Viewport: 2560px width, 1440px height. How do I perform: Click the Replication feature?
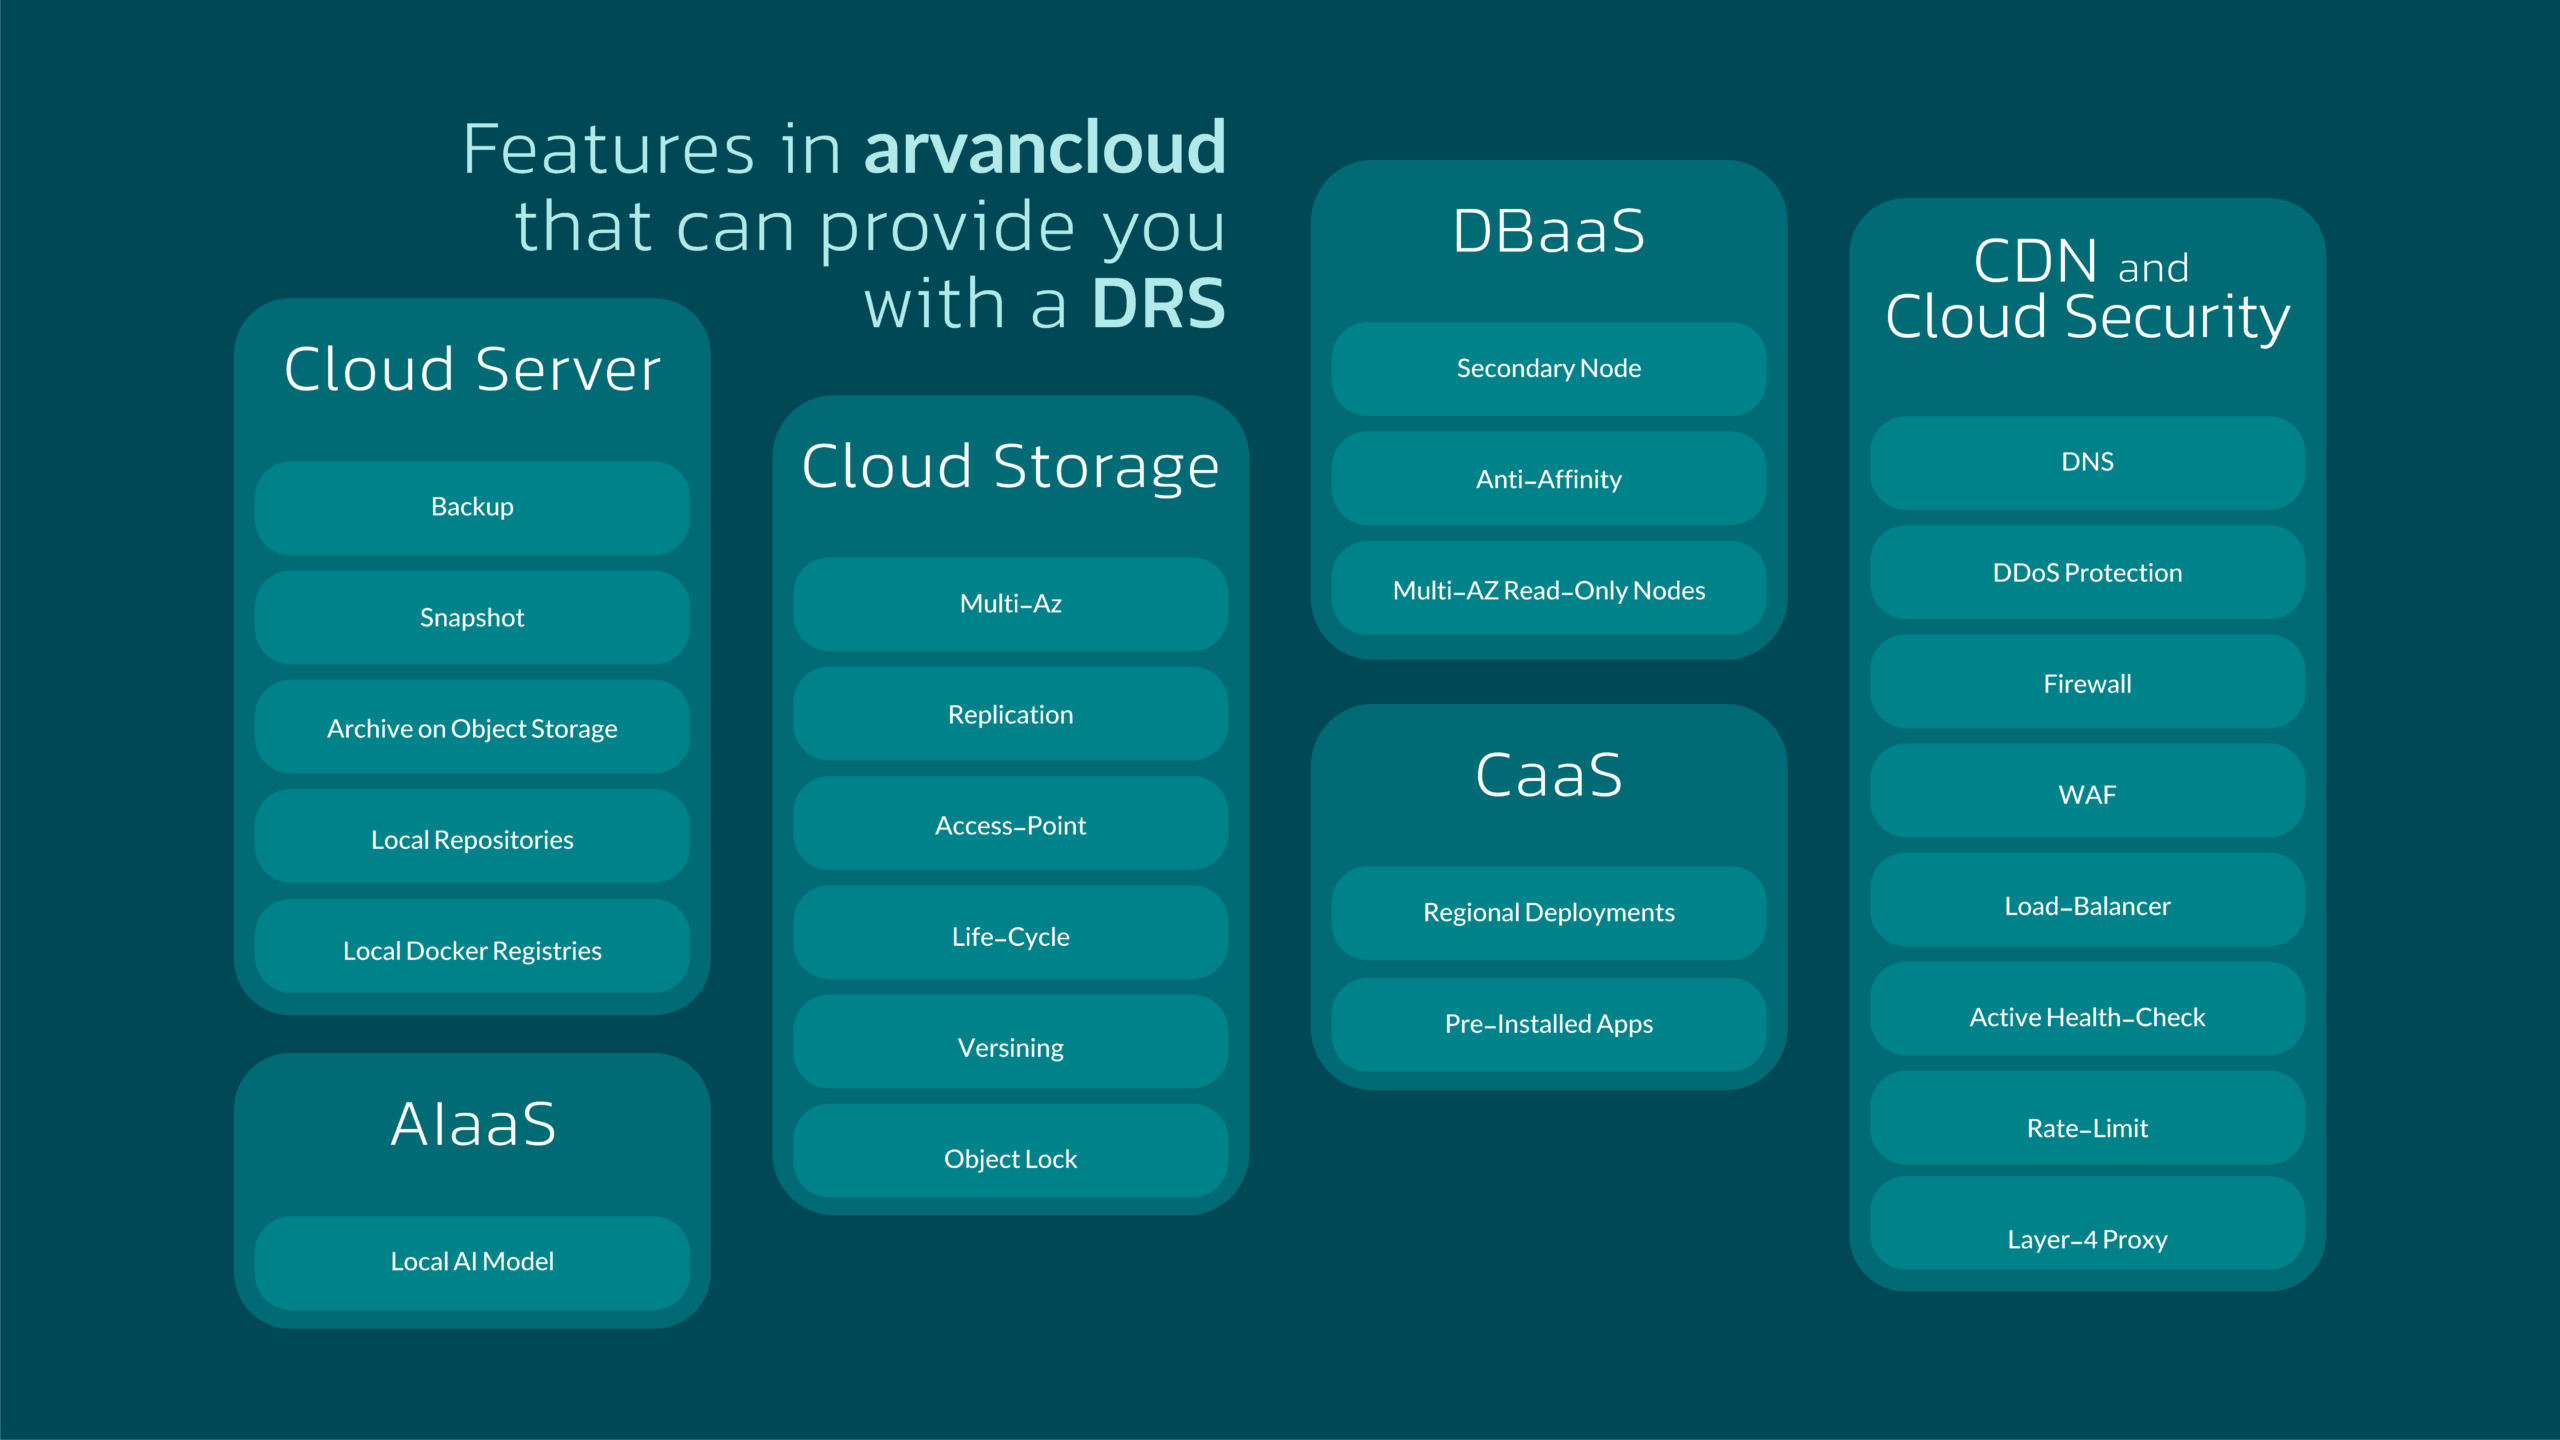(1010, 715)
